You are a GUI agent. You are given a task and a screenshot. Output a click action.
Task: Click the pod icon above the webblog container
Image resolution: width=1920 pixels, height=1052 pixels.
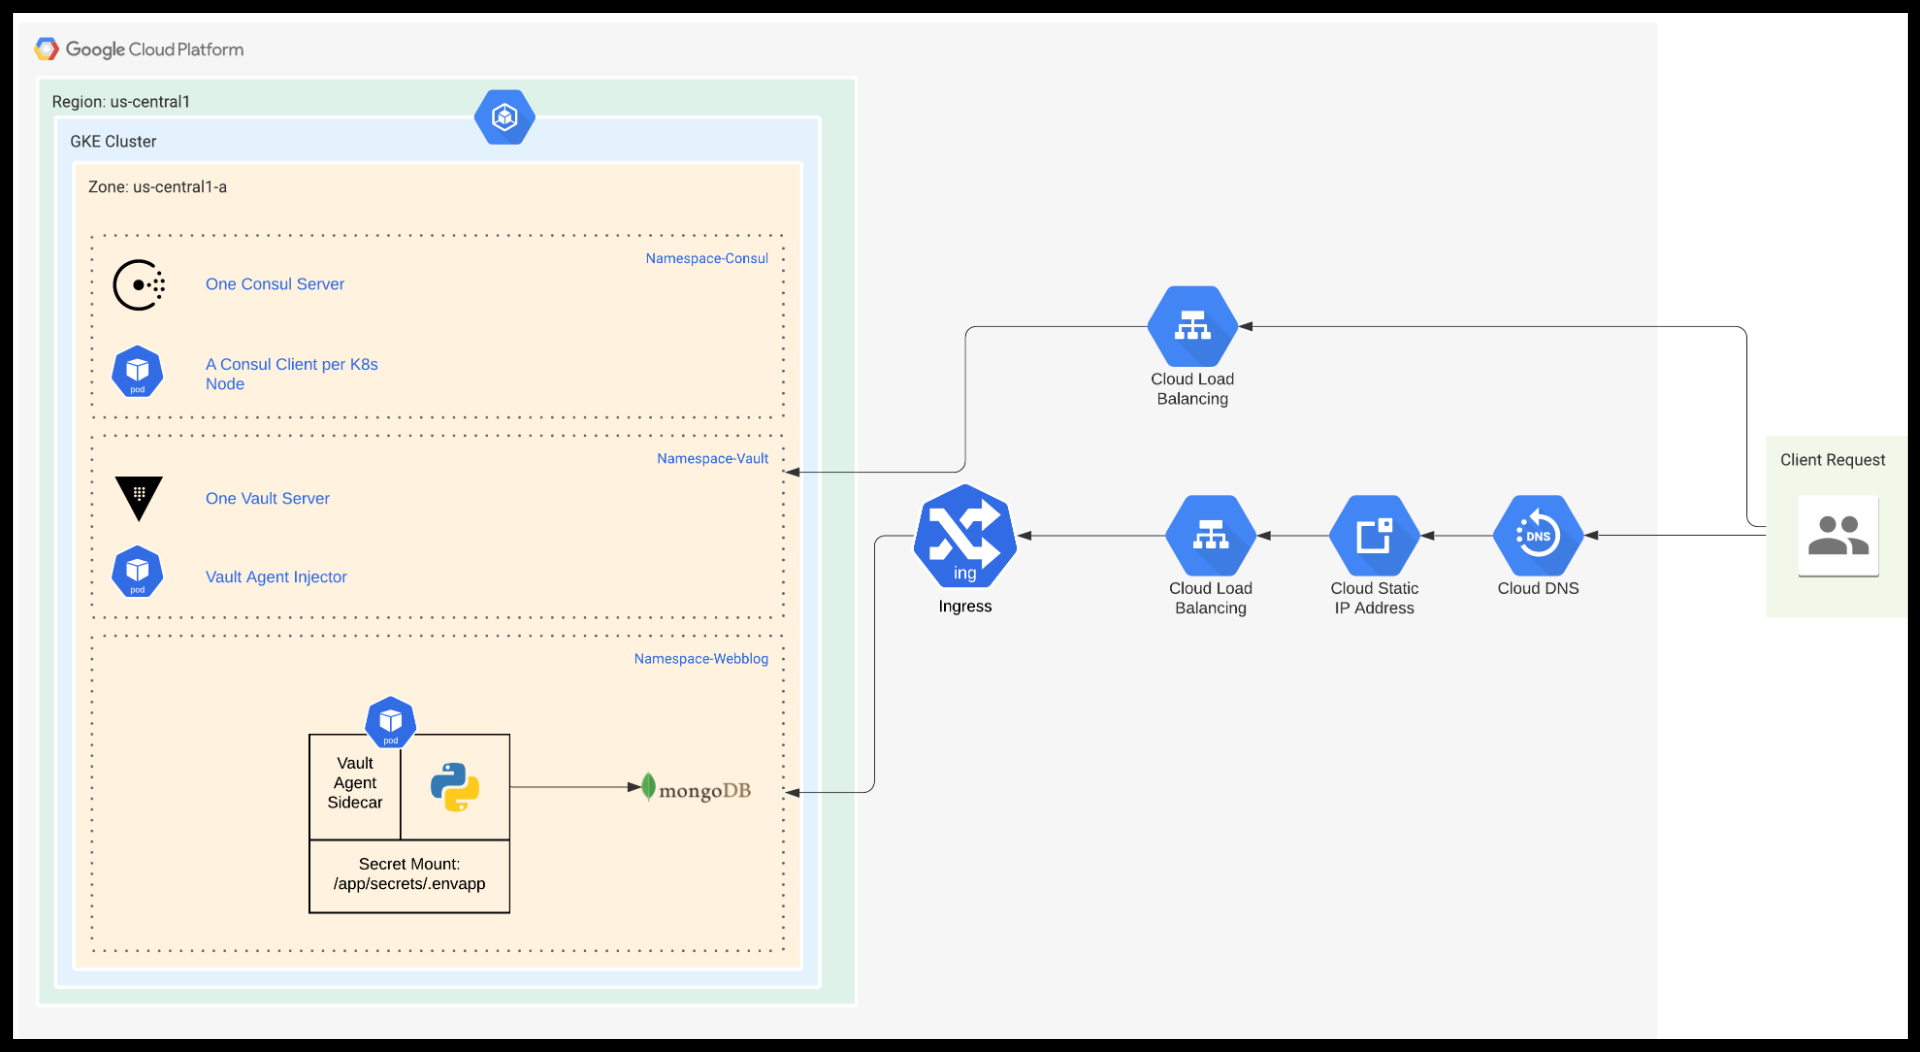(390, 721)
